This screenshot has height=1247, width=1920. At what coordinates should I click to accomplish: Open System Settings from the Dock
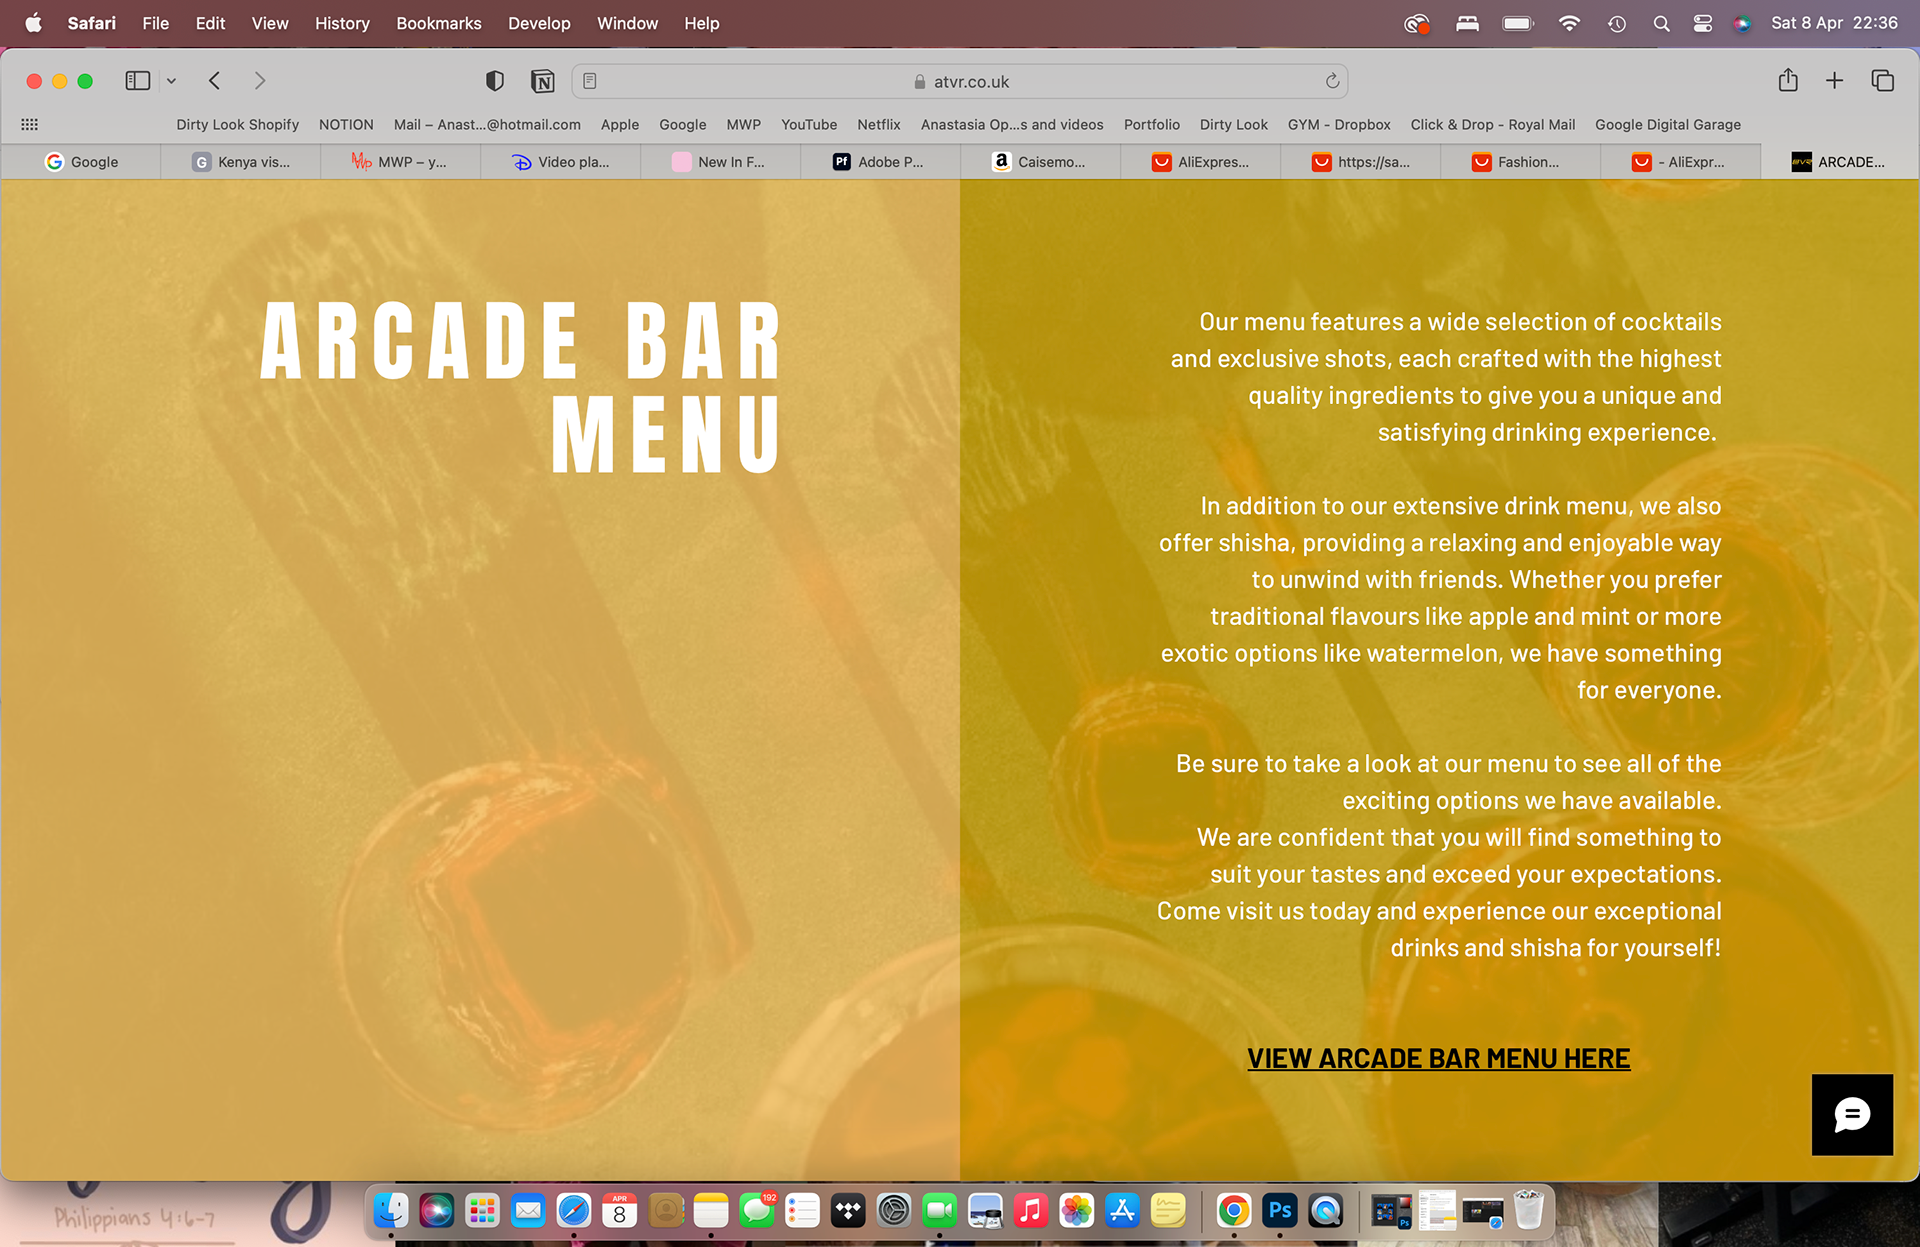point(894,1211)
